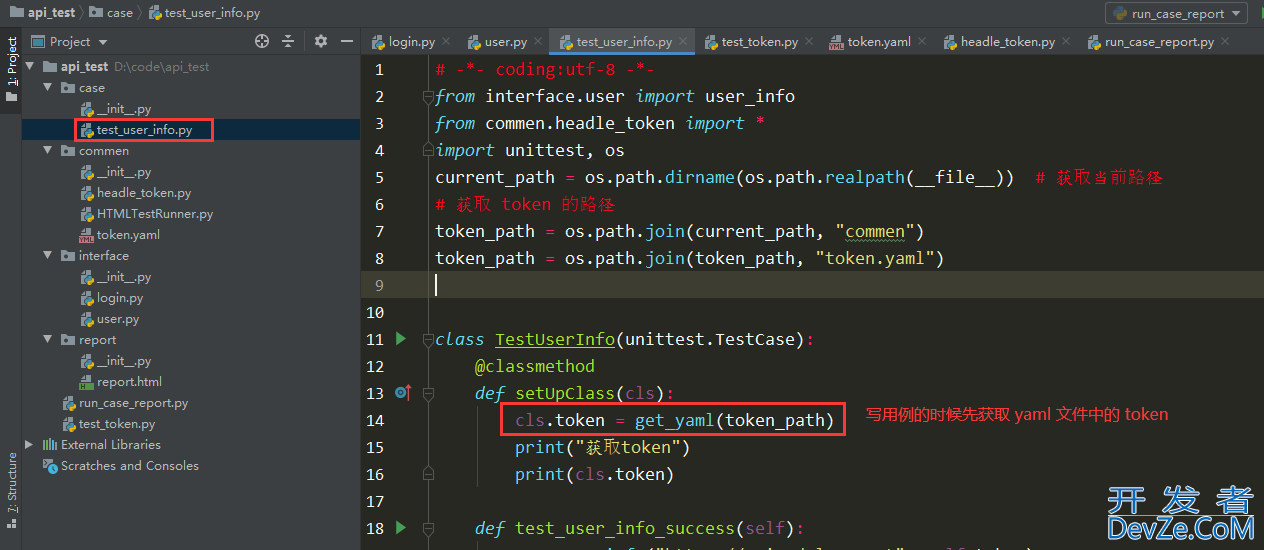This screenshot has width=1264, height=550.
Task: Click TestUserInfo class name in editor
Action: coord(555,339)
